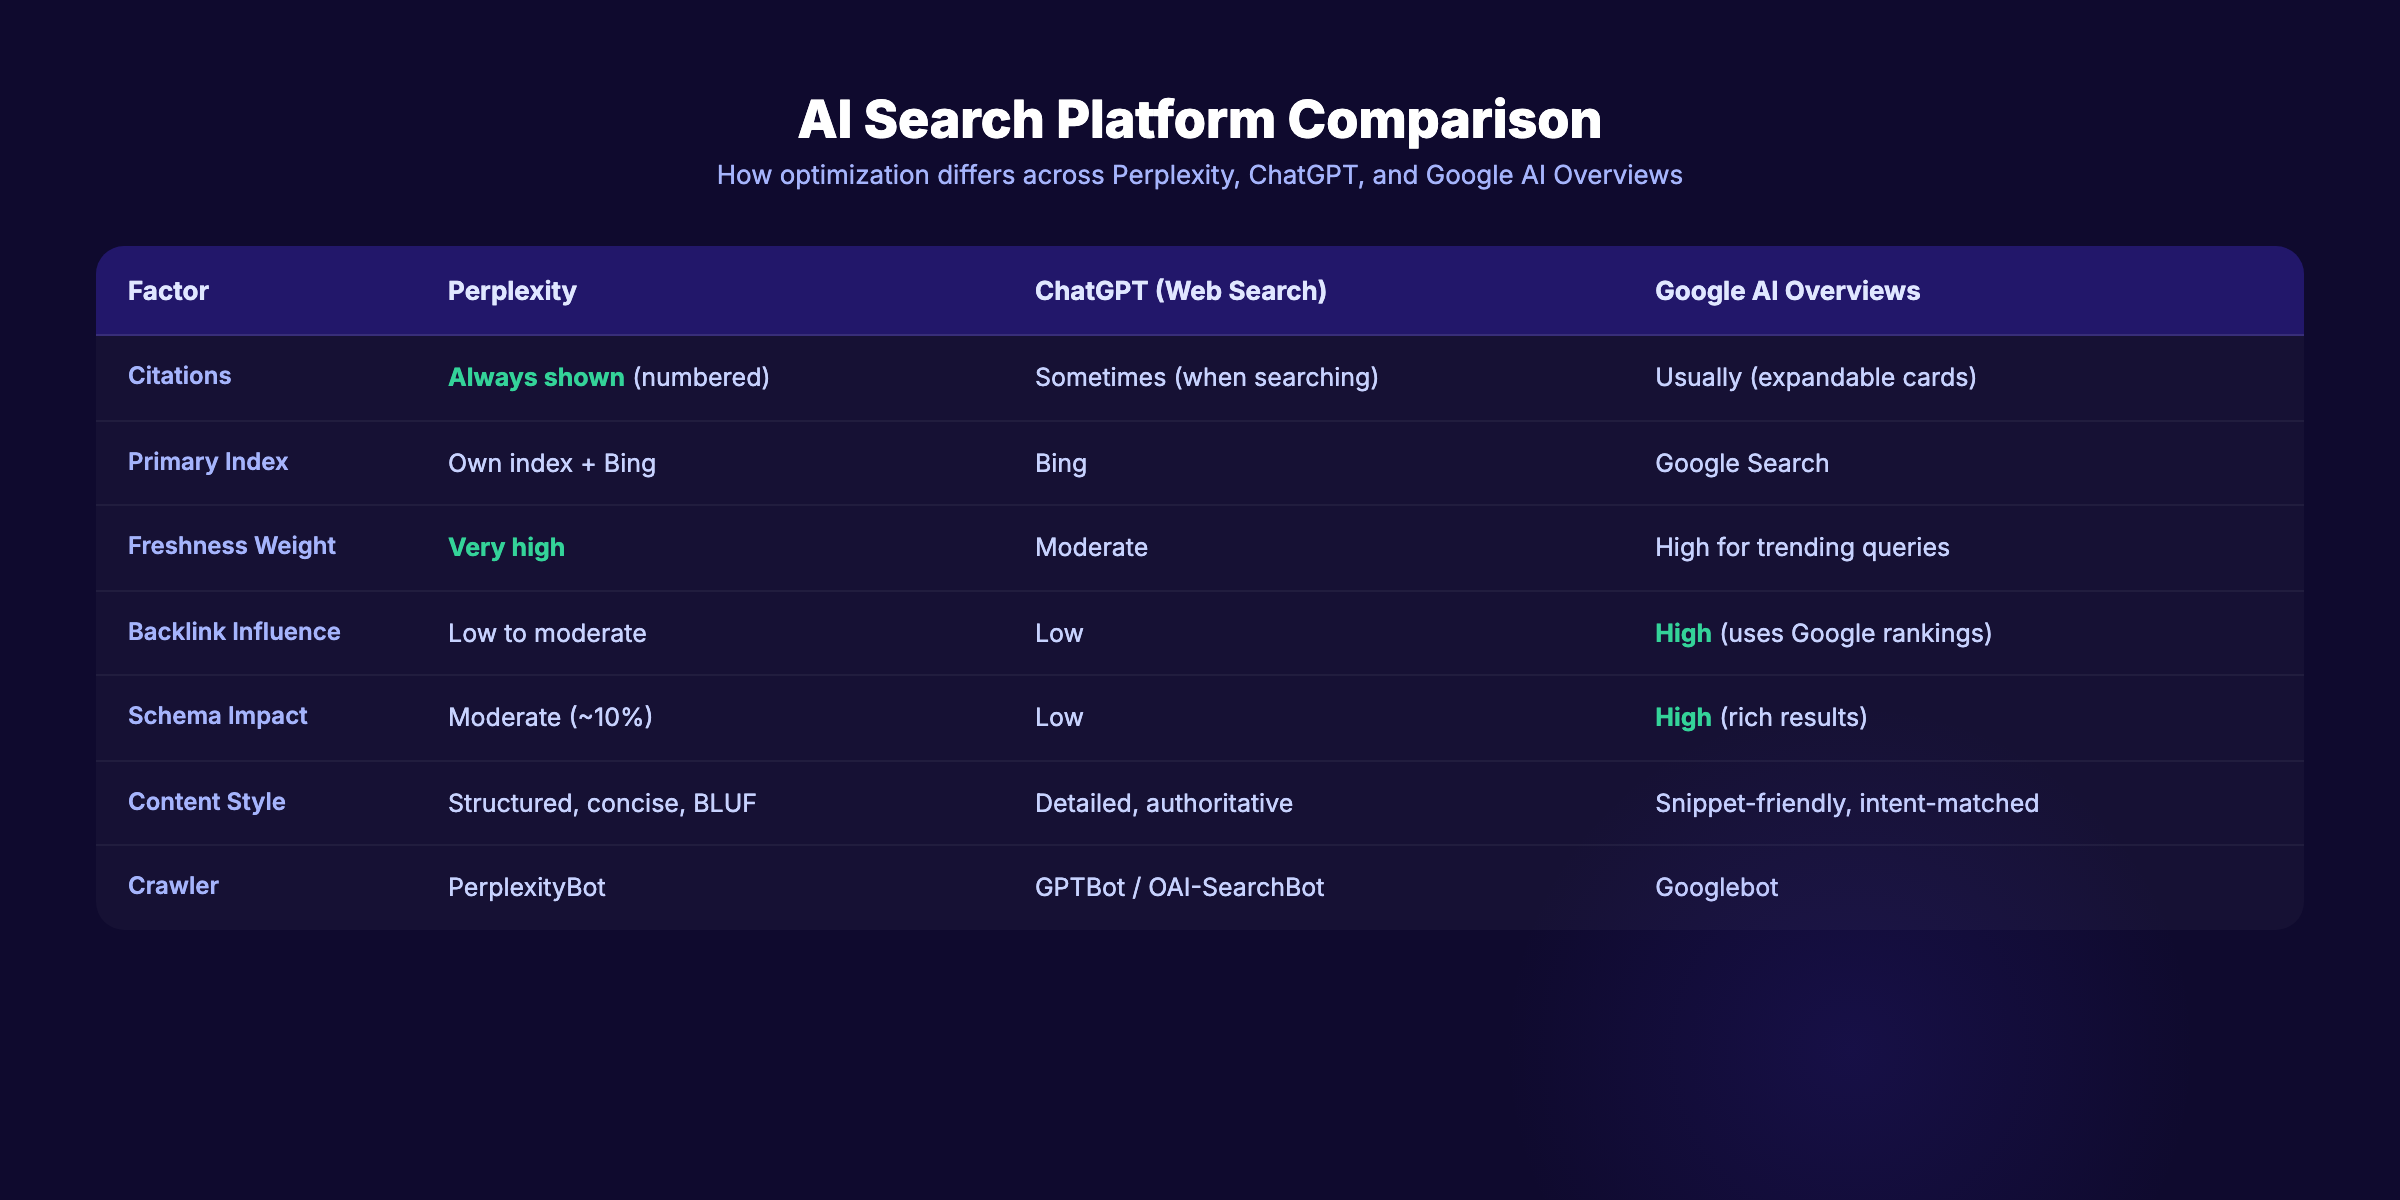Click the 'Crawler' row label
The height and width of the screenshot is (1200, 2400).
pyautogui.click(x=172, y=885)
